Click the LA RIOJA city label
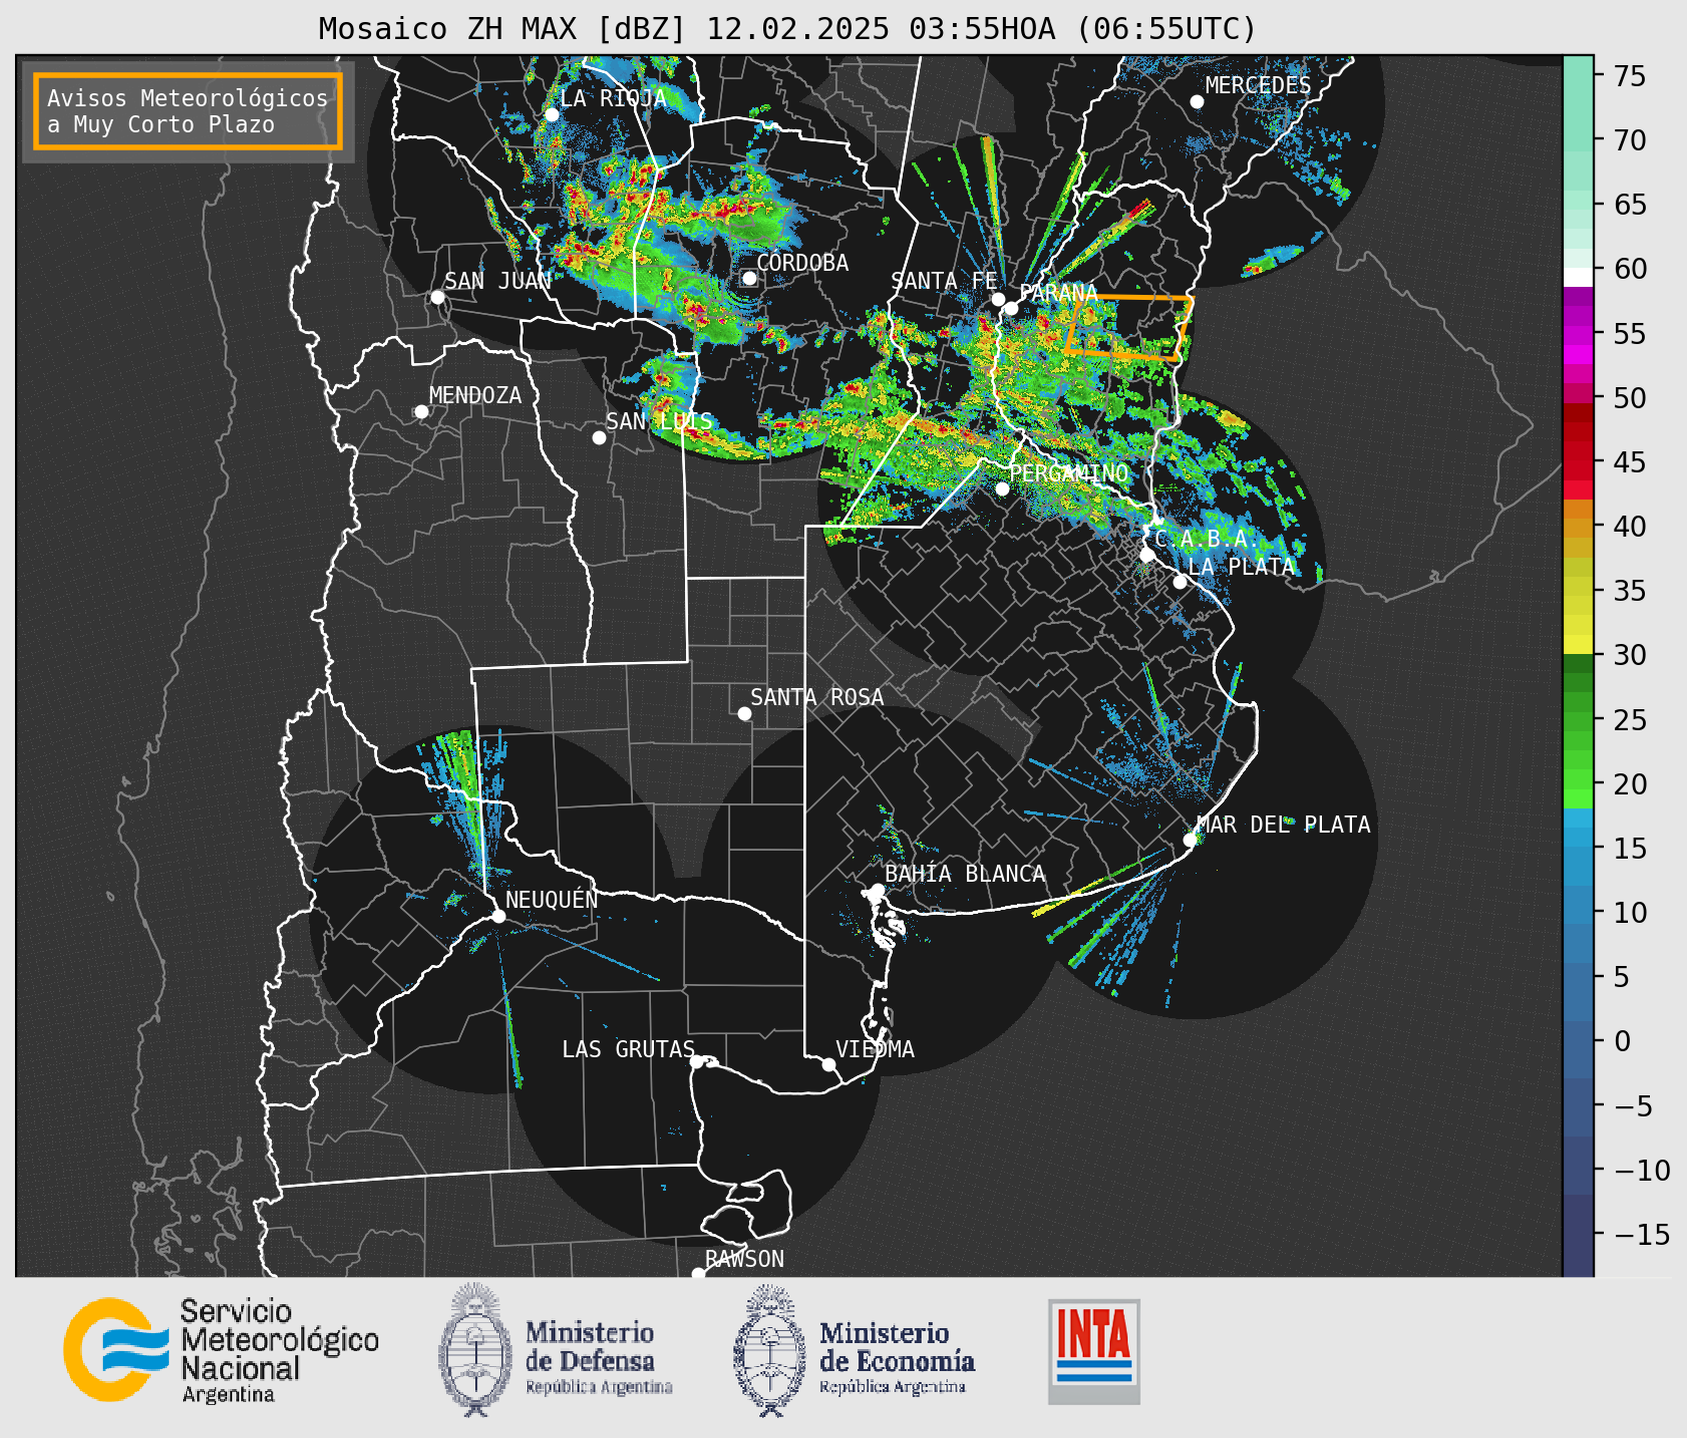This screenshot has width=1687, height=1438. 613,98
